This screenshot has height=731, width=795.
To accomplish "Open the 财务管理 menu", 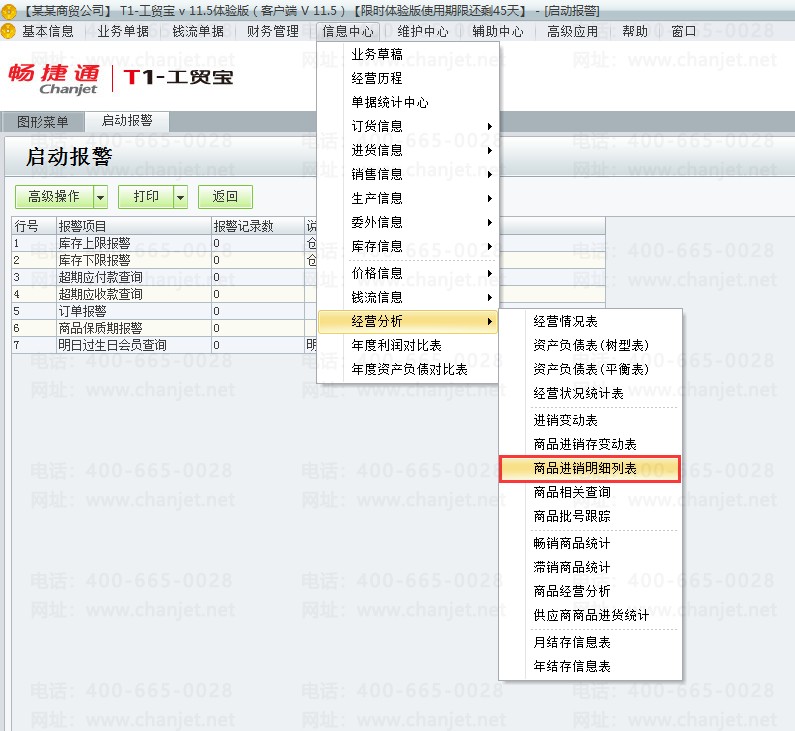I will (272, 31).
